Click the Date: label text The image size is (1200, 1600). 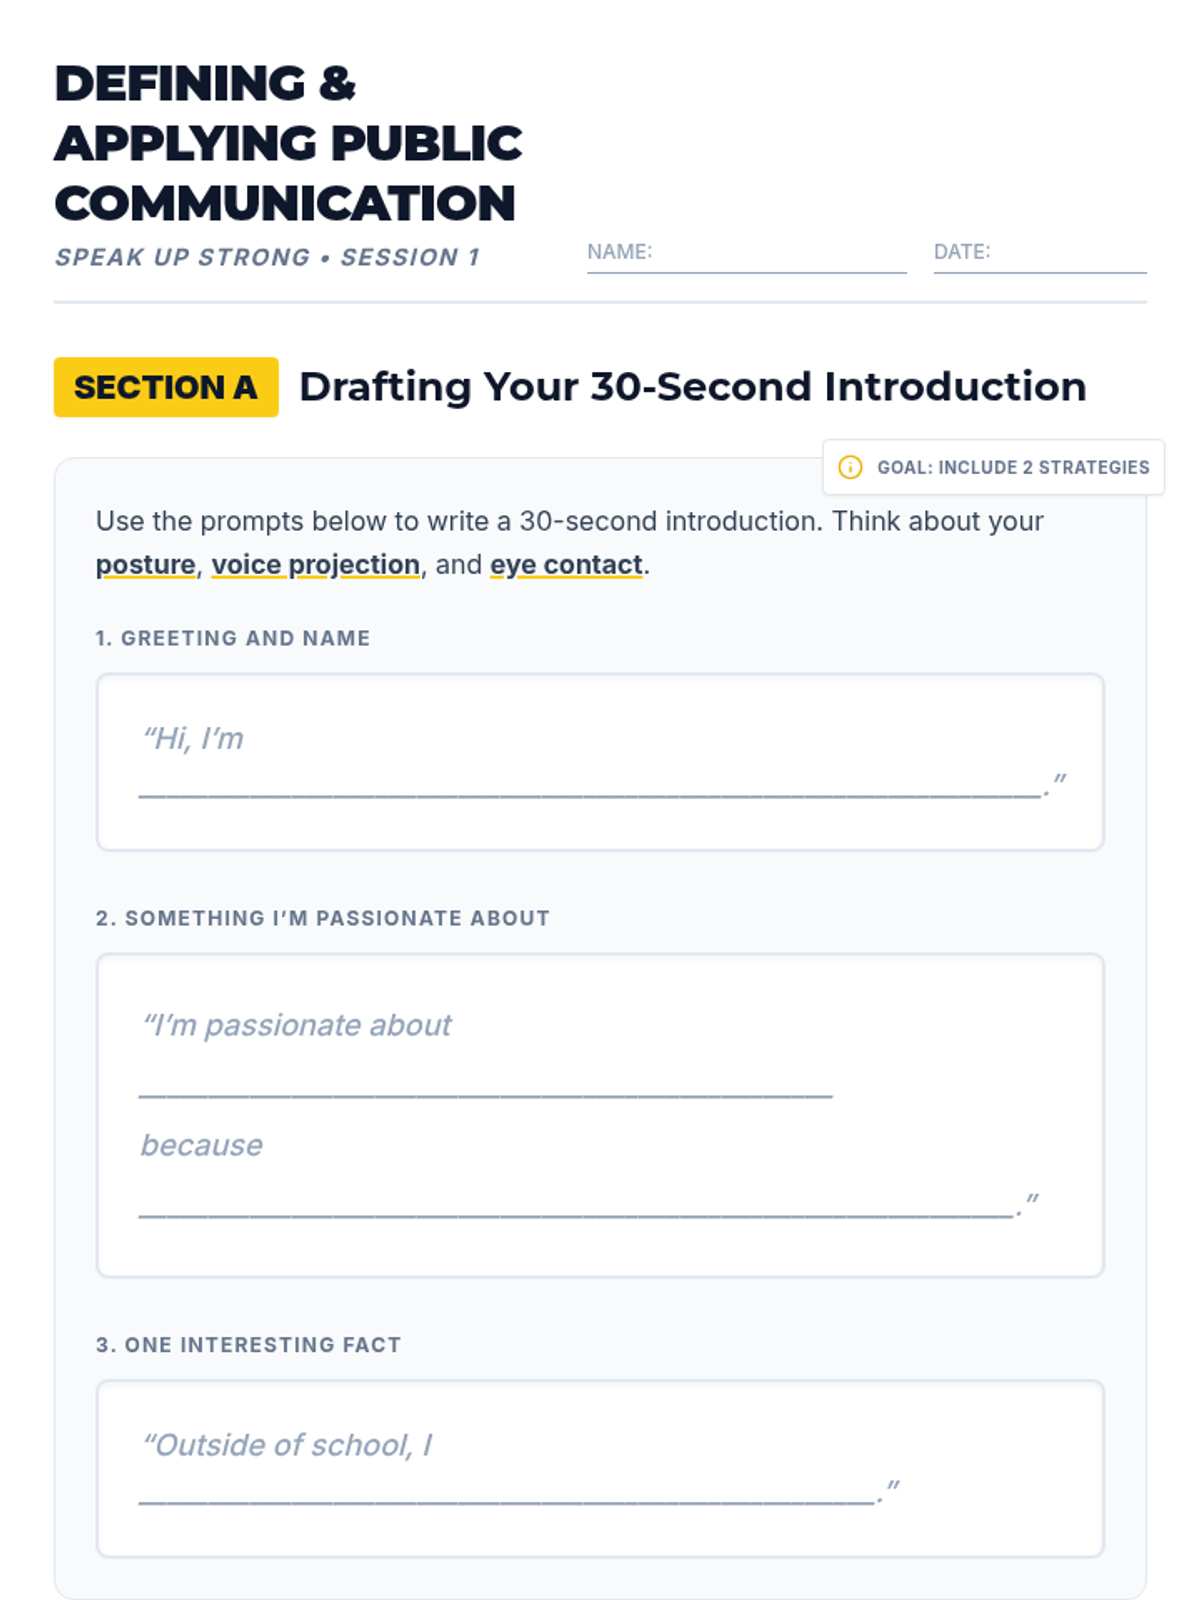(961, 252)
